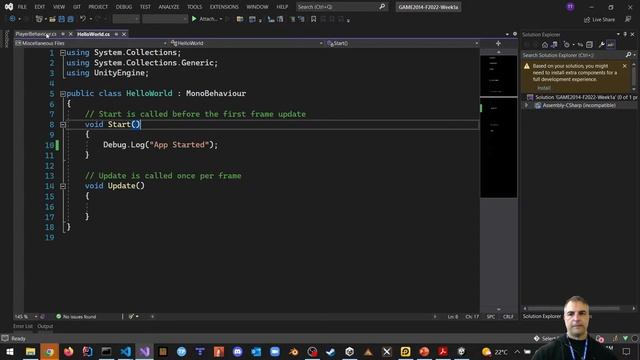Screen dimensions: 640x360
Task: Click the No issues found indicator
Action: click(x=76, y=317)
